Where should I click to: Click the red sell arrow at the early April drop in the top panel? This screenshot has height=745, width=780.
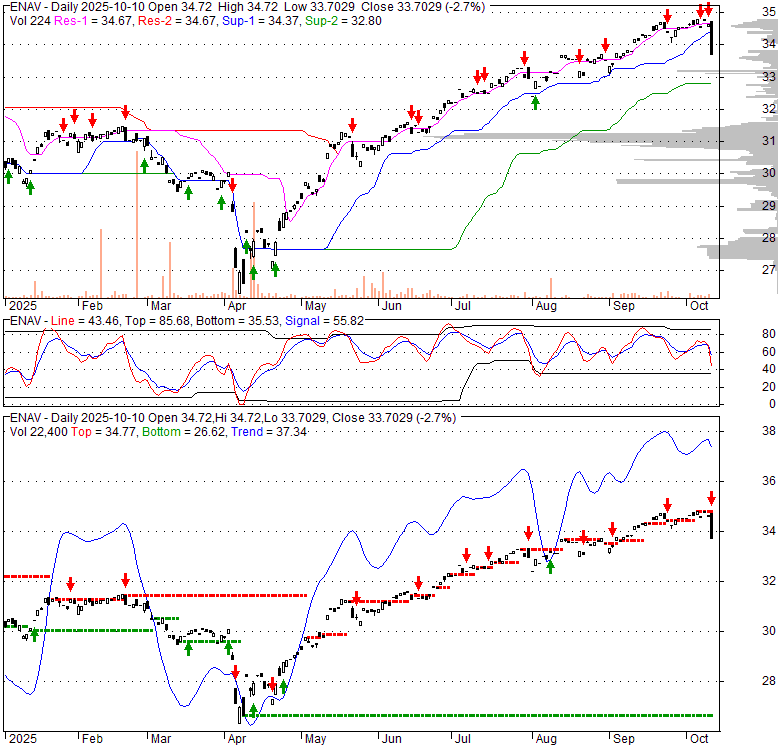[232, 185]
